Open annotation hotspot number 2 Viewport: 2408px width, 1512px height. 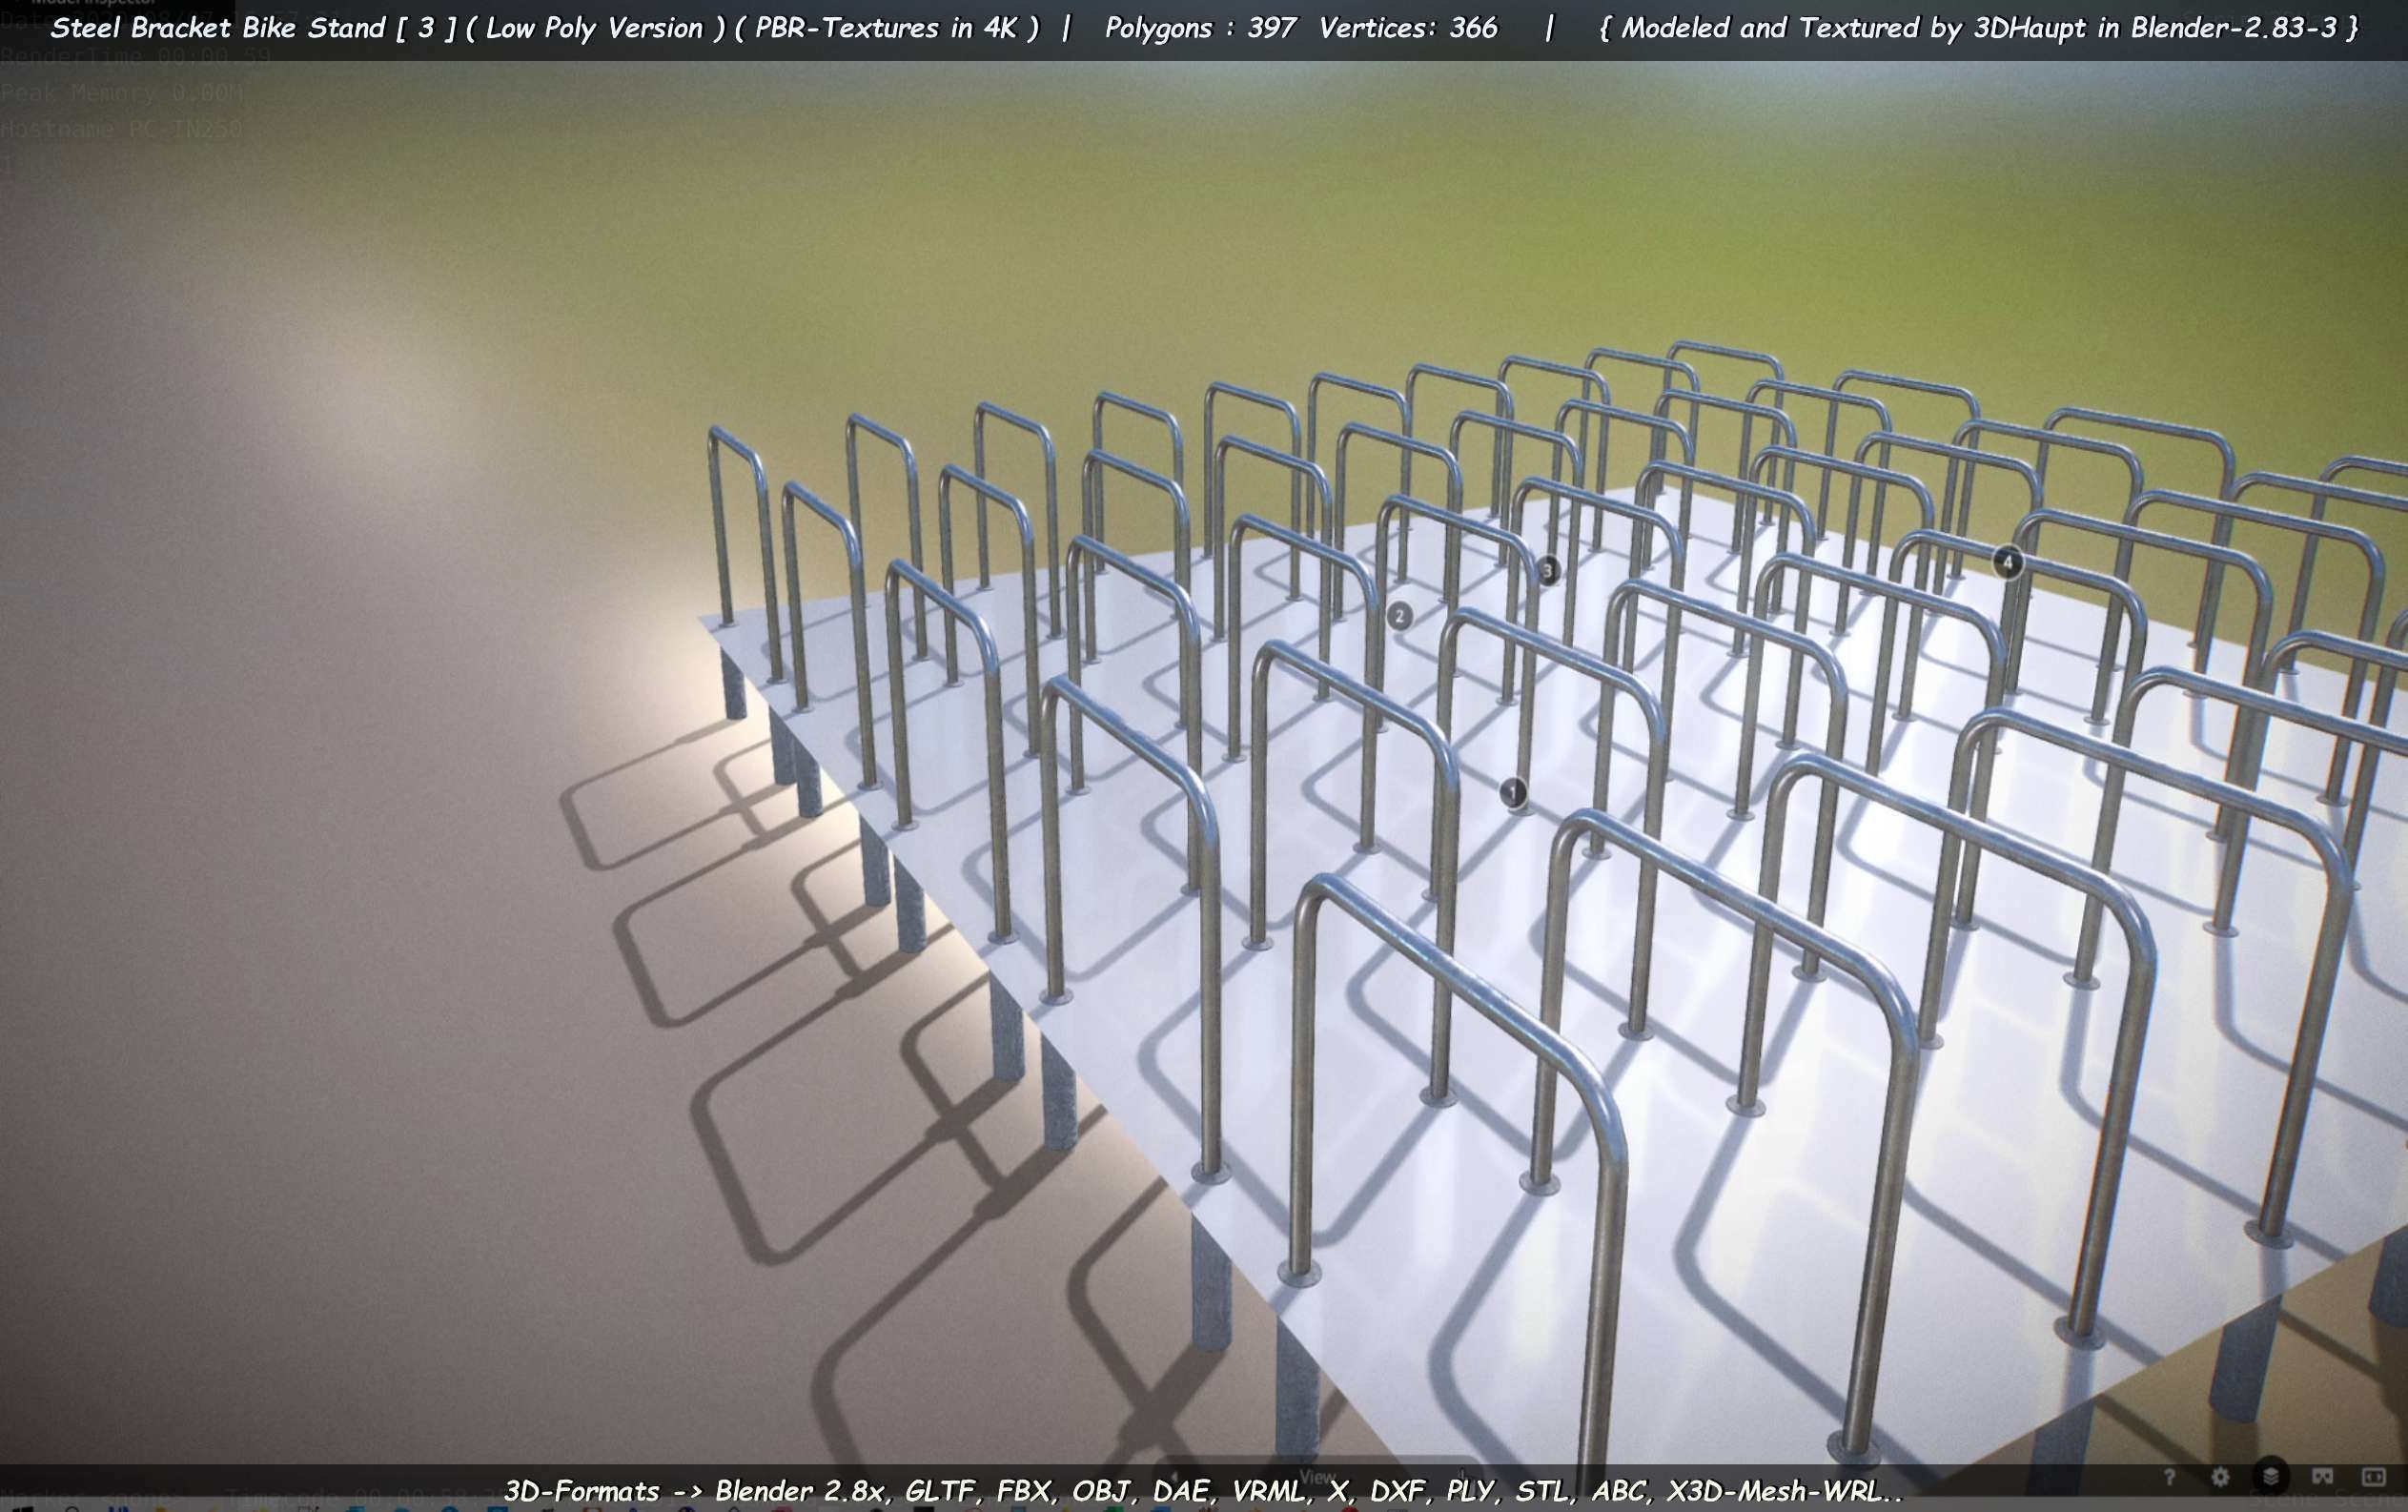(x=1400, y=616)
